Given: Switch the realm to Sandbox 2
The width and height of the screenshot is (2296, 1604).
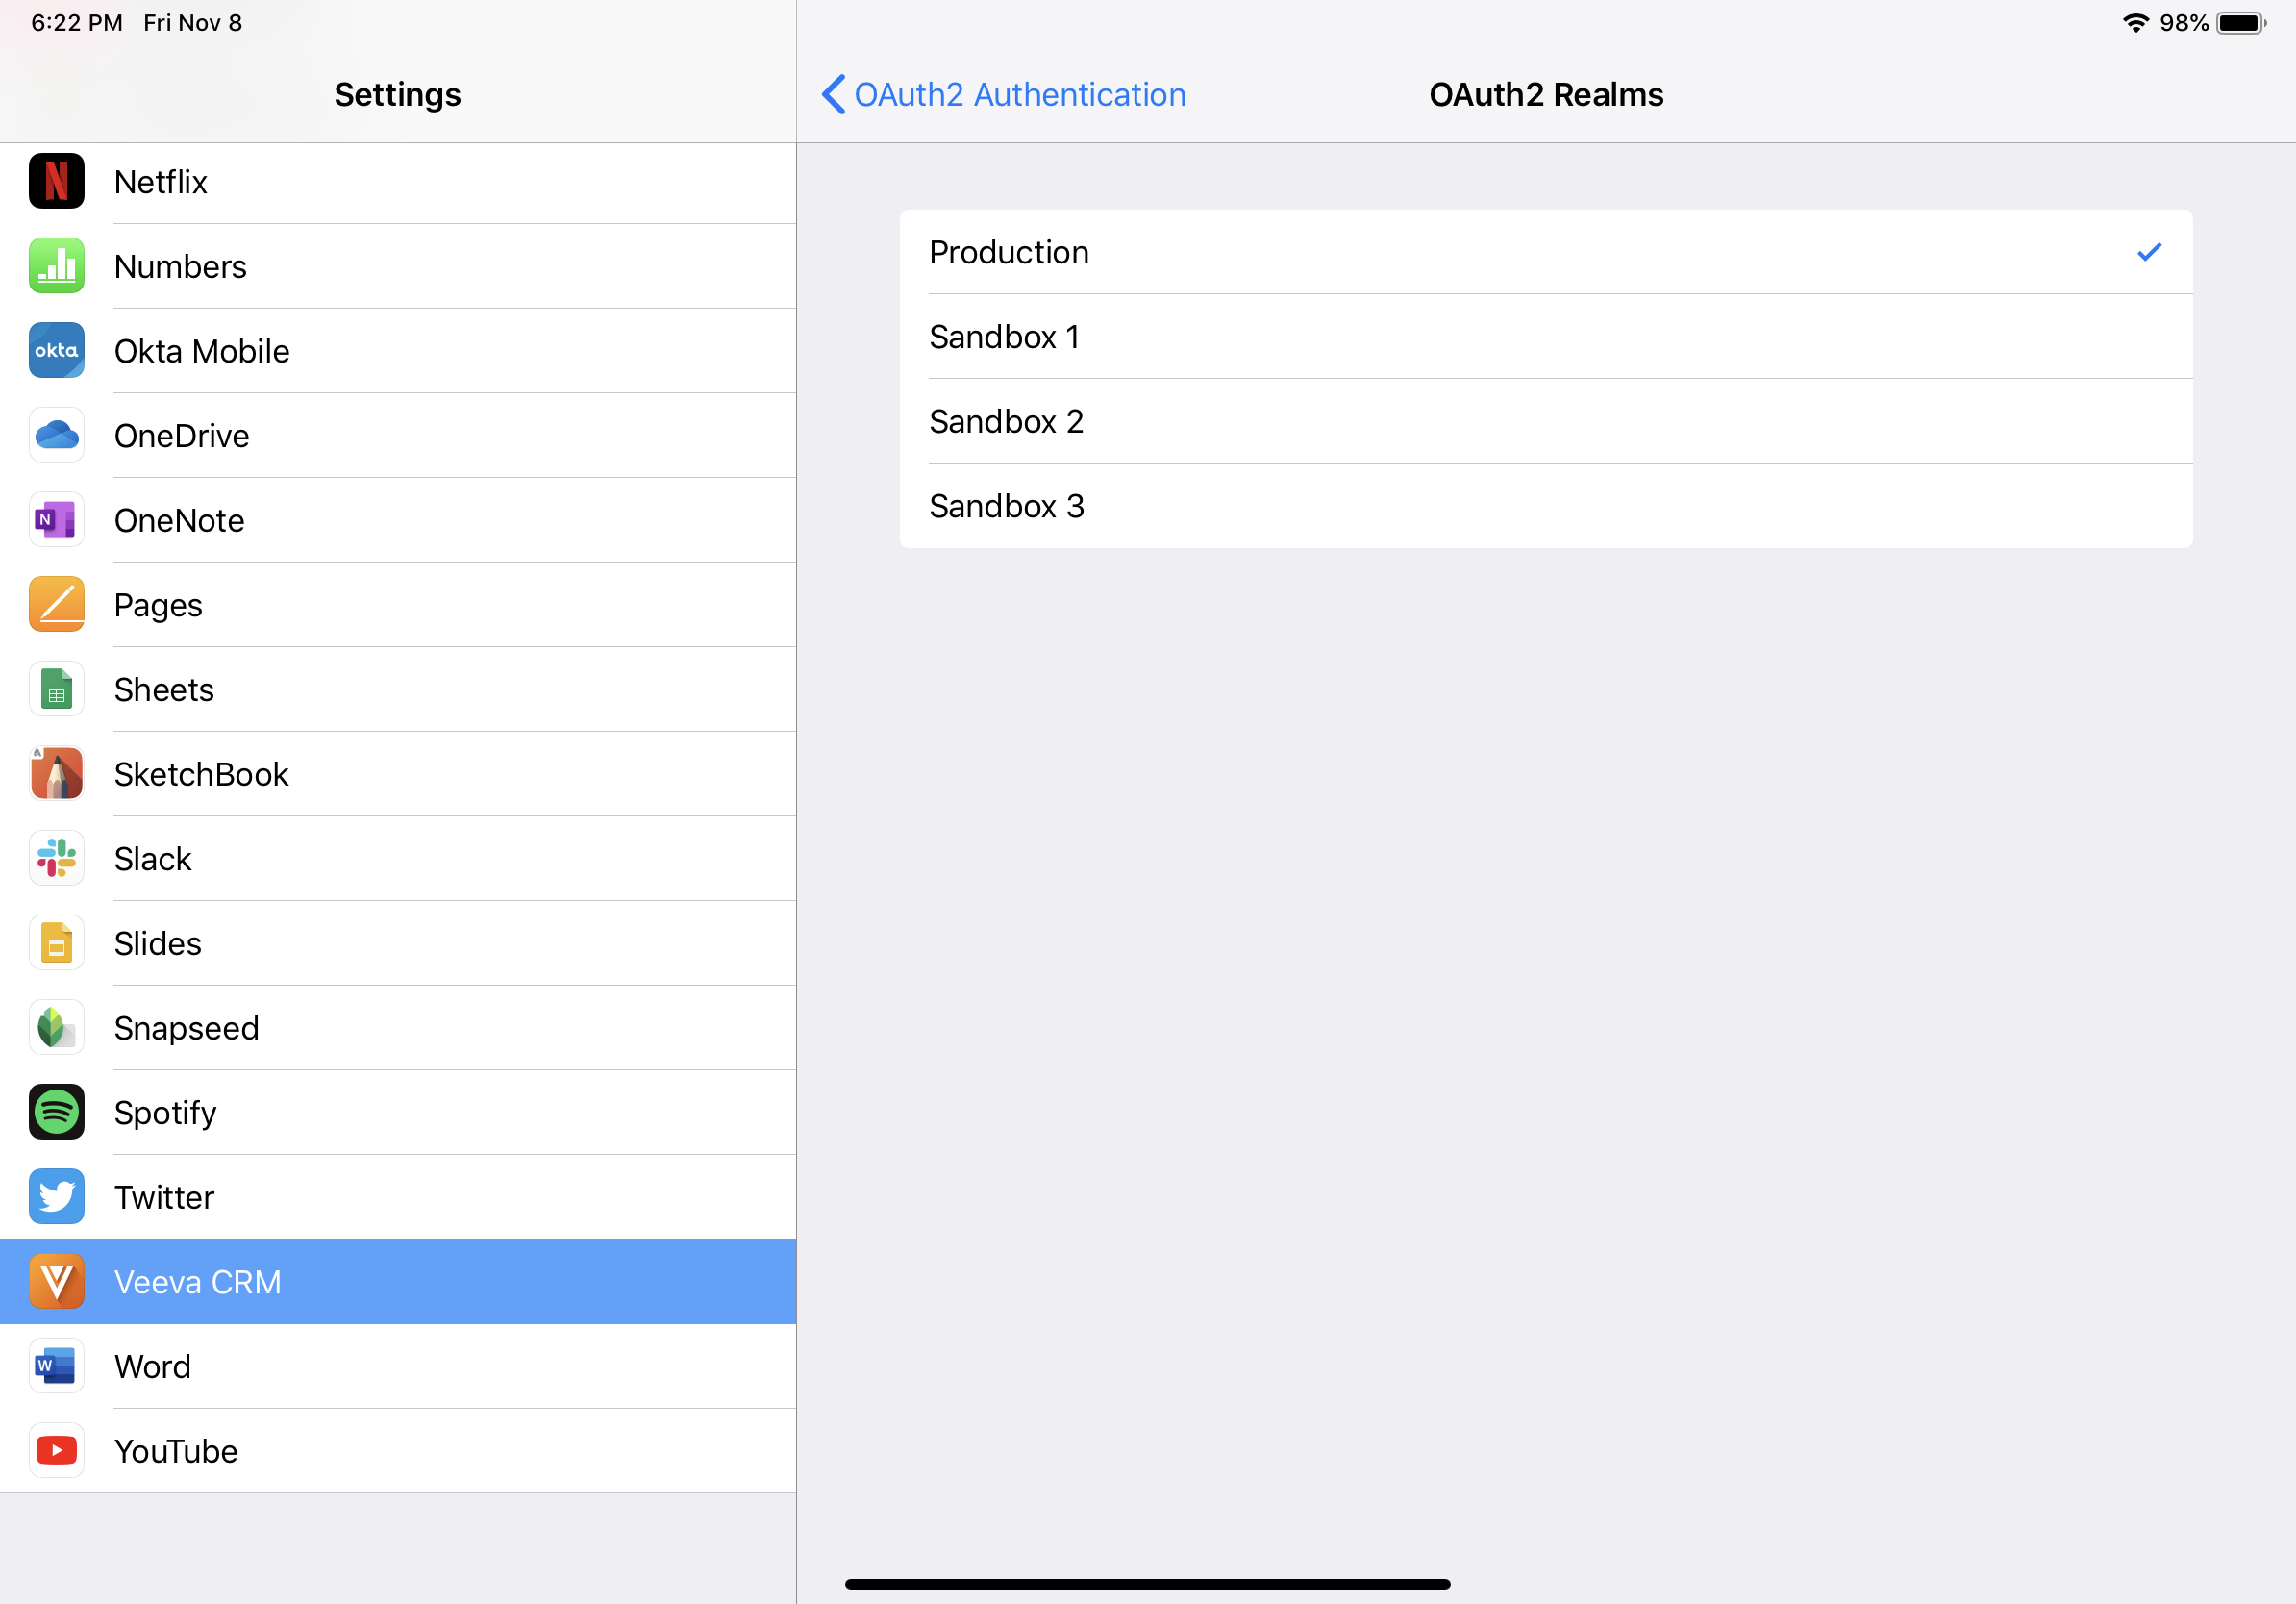Looking at the screenshot, I should point(1545,422).
